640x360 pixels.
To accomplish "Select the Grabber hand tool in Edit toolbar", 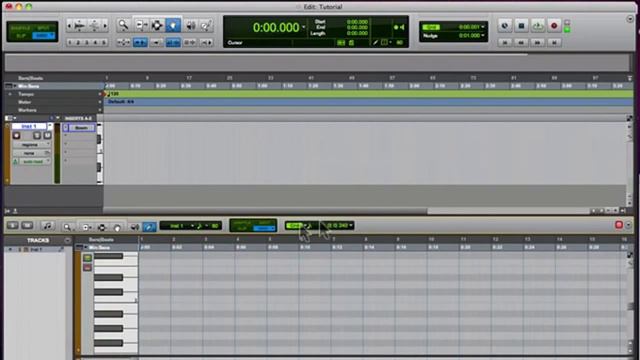I will (x=173, y=25).
